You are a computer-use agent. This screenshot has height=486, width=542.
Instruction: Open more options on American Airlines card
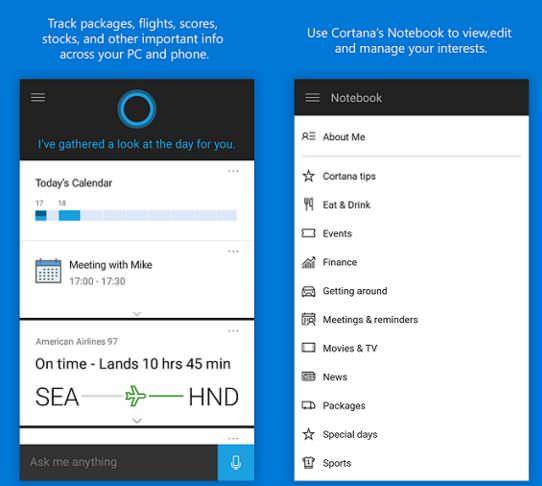233,331
